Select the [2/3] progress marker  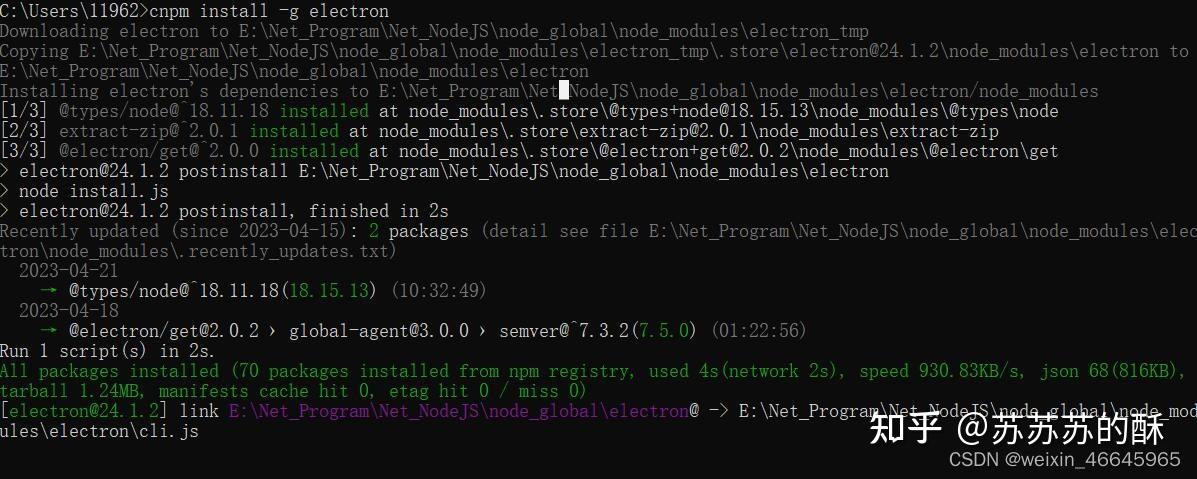click(x=25, y=131)
